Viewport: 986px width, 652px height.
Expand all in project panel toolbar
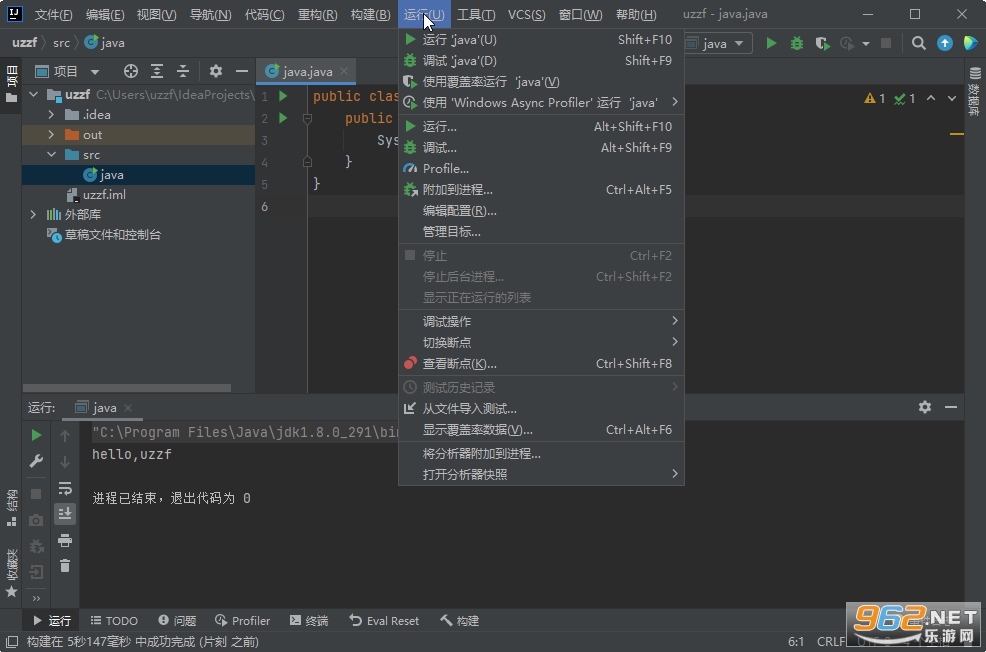click(x=157, y=71)
